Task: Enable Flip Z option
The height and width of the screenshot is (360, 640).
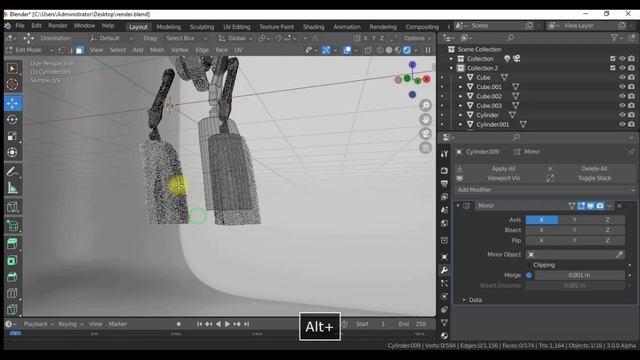Action: click(608, 240)
